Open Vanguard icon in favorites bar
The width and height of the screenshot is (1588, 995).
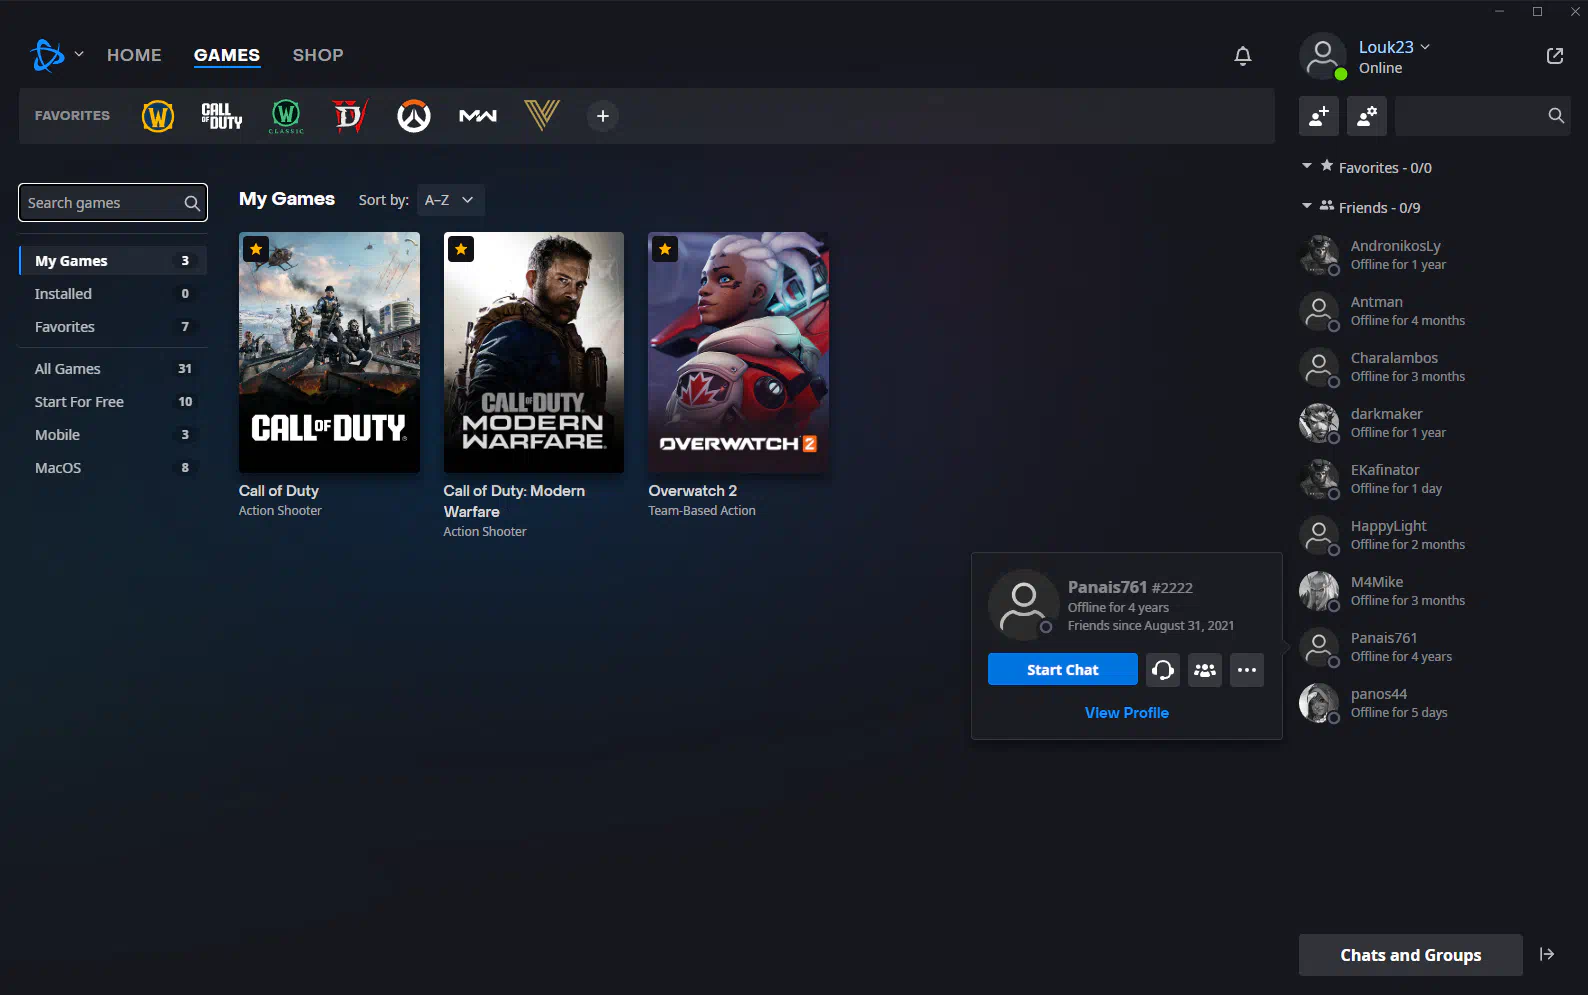coord(542,116)
